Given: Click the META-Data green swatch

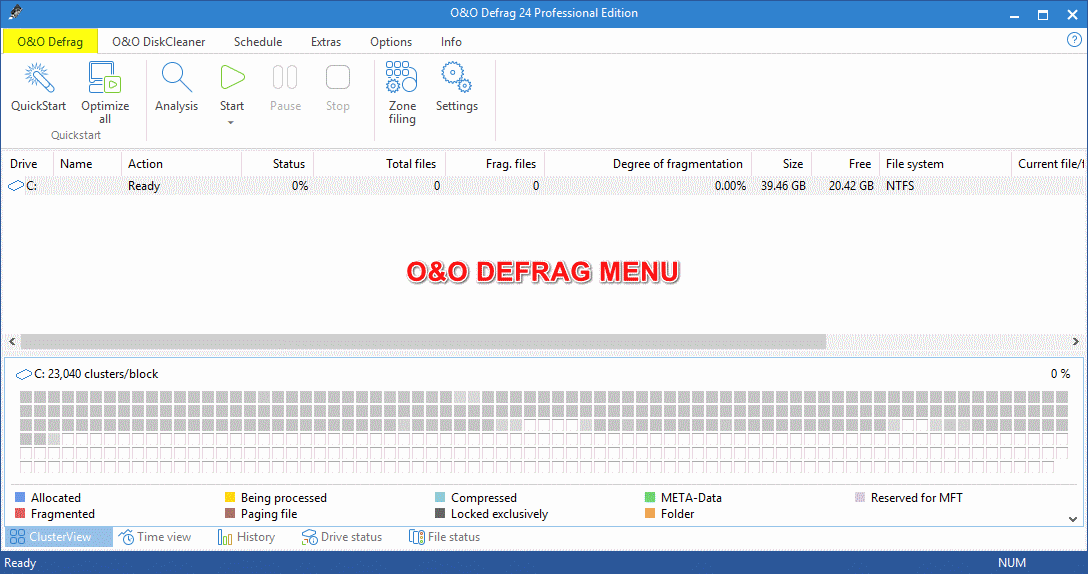Looking at the screenshot, I should (650, 497).
